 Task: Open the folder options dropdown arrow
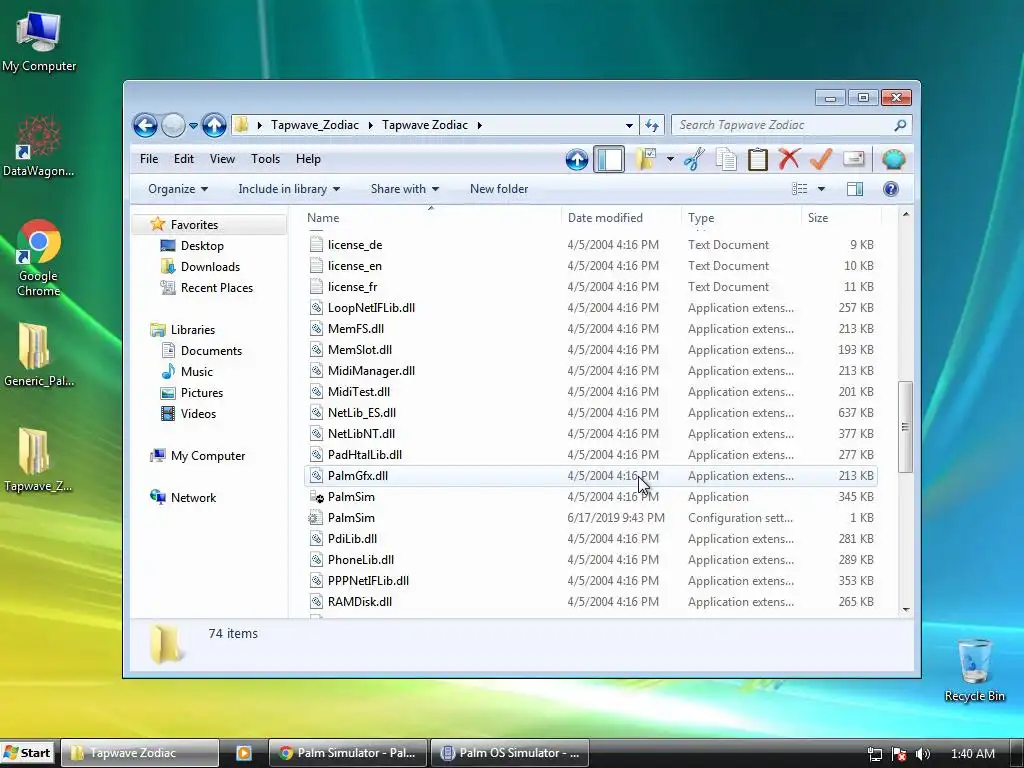(670, 159)
